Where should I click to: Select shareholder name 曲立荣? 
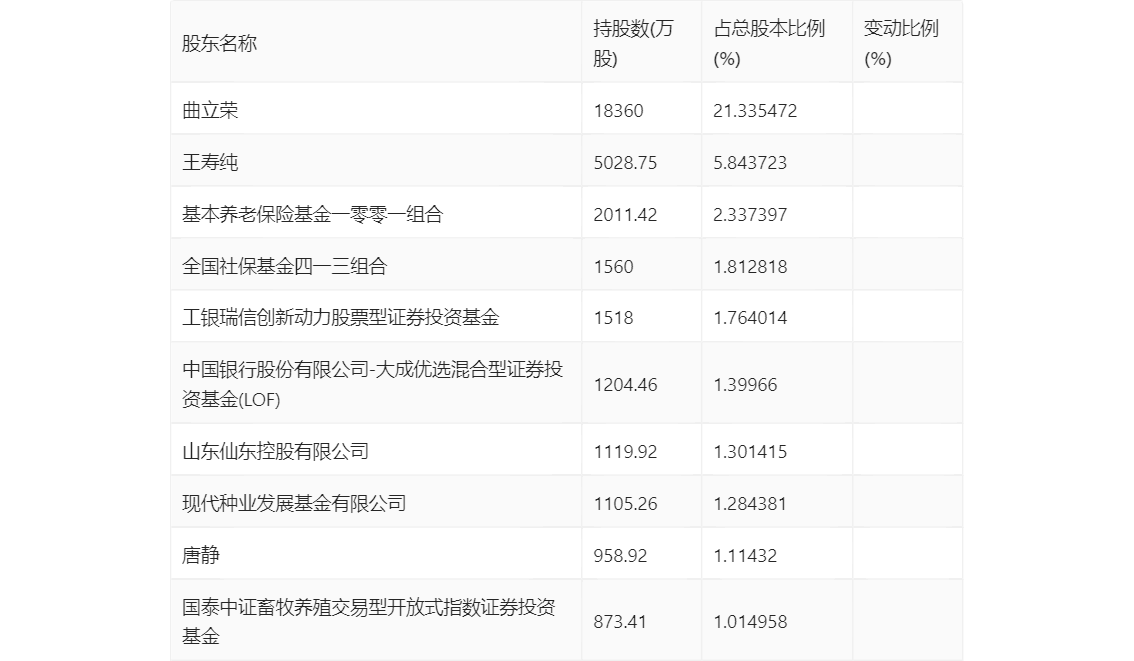coord(210,111)
